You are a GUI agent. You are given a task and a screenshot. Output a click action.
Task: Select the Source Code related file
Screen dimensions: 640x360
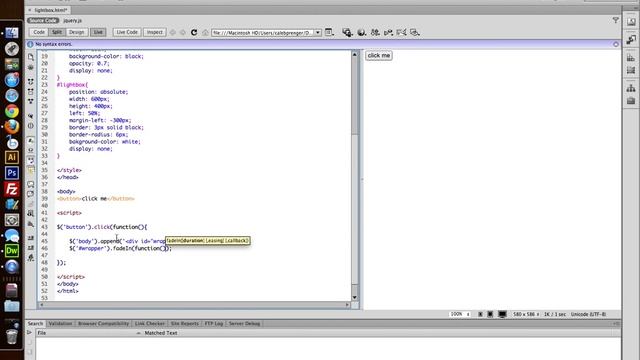(x=43, y=20)
